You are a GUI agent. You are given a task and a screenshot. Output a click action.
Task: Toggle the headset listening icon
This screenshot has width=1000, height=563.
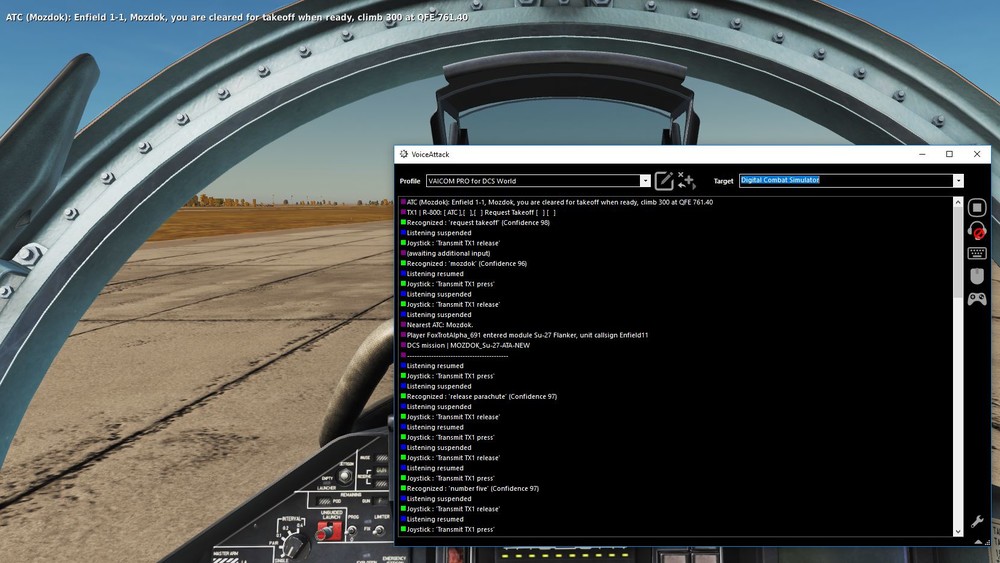(976, 230)
